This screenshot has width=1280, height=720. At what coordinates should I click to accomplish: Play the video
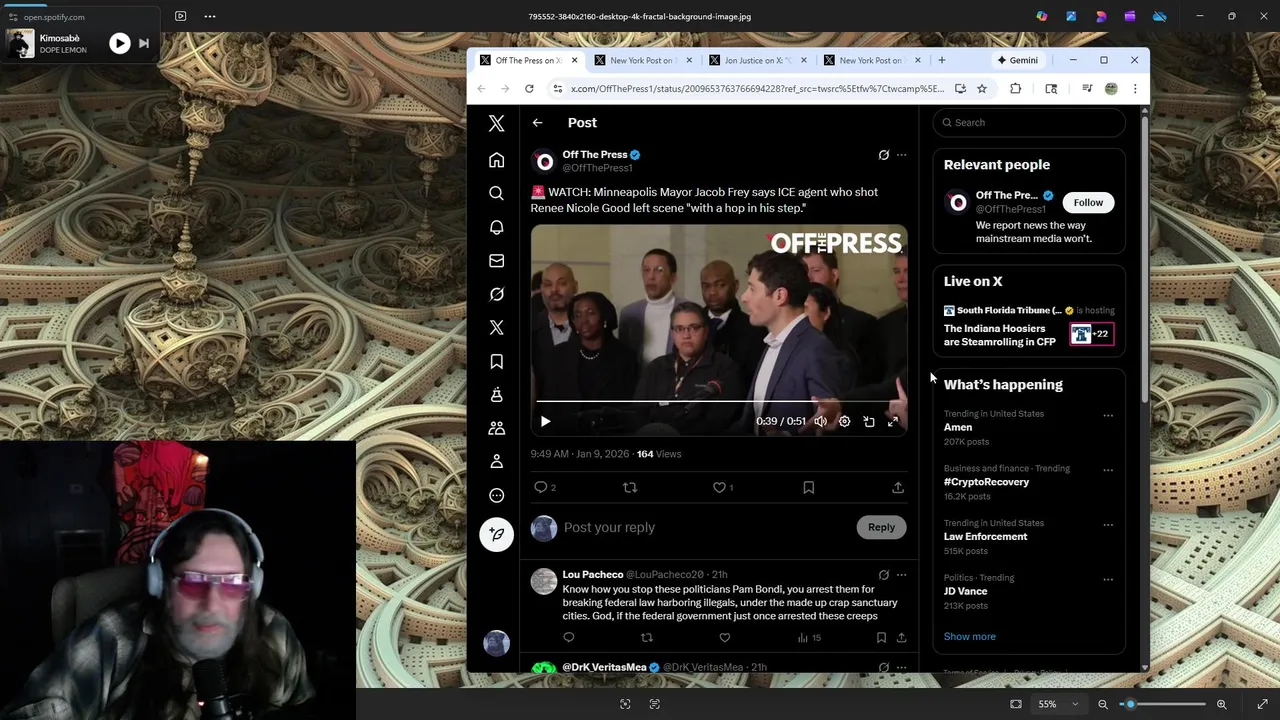[x=545, y=422]
